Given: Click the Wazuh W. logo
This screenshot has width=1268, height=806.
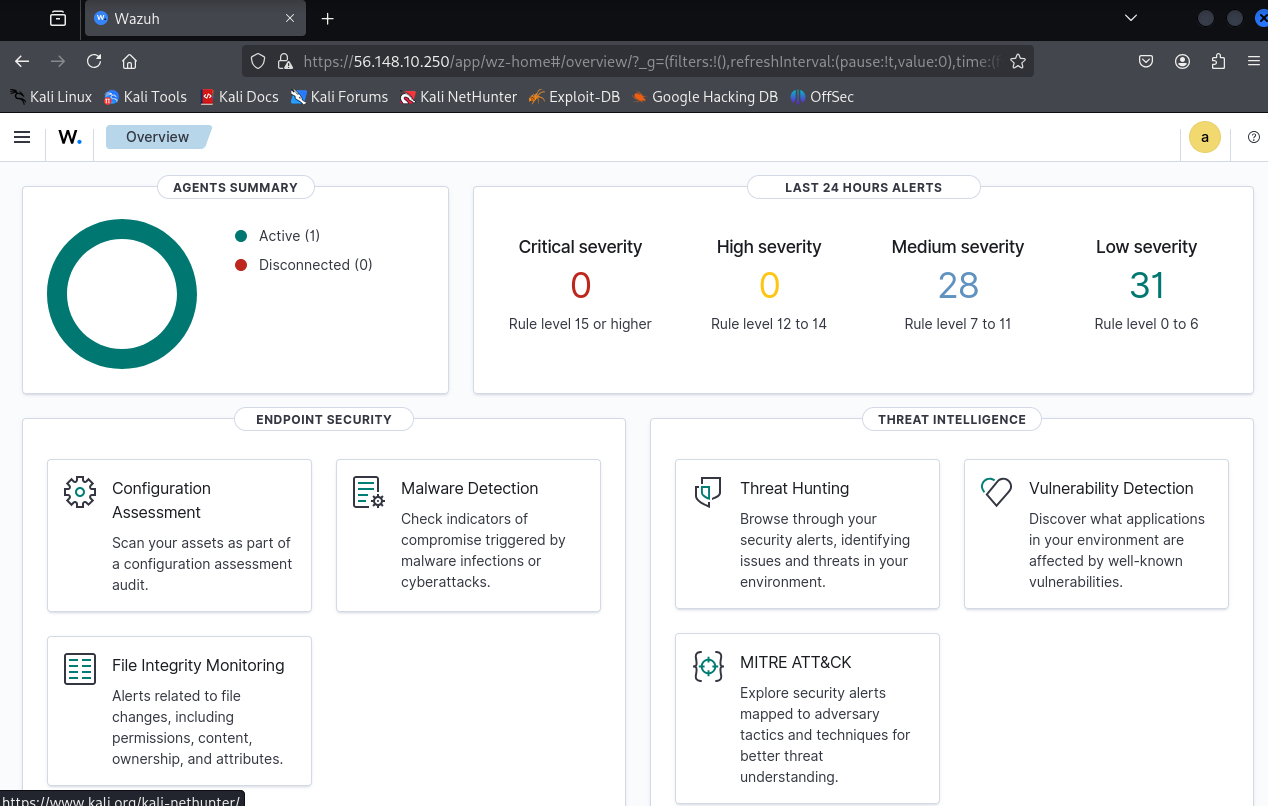Looking at the screenshot, I should [70, 137].
